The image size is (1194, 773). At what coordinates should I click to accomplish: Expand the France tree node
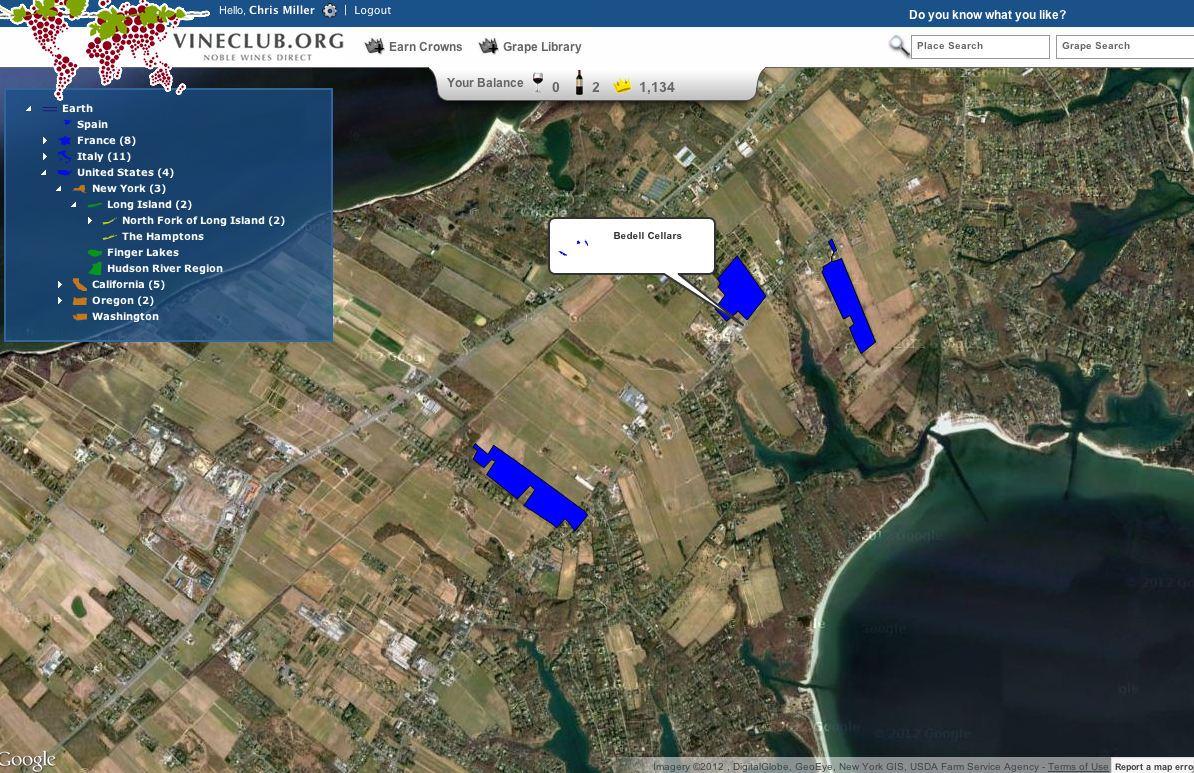(45, 141)
